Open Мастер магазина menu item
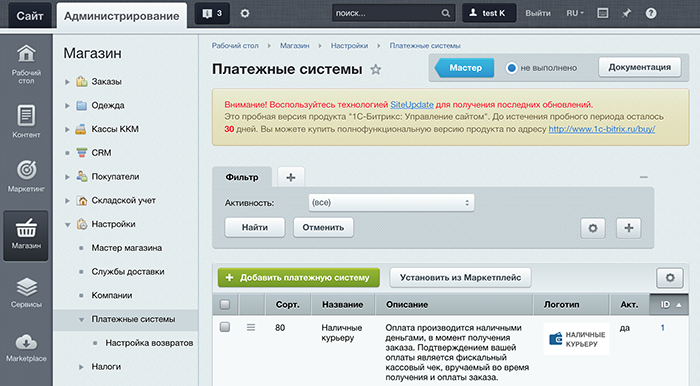This screenshot has width=700, height=386. coord(127,248)
